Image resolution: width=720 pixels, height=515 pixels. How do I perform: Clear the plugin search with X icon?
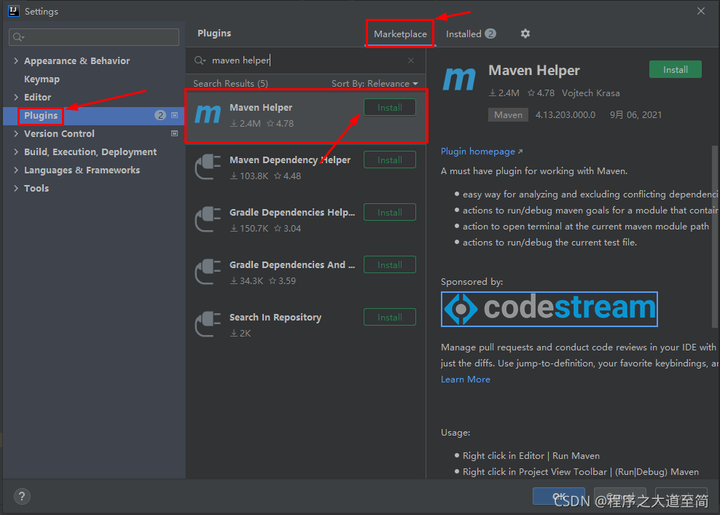coord(411,61)
